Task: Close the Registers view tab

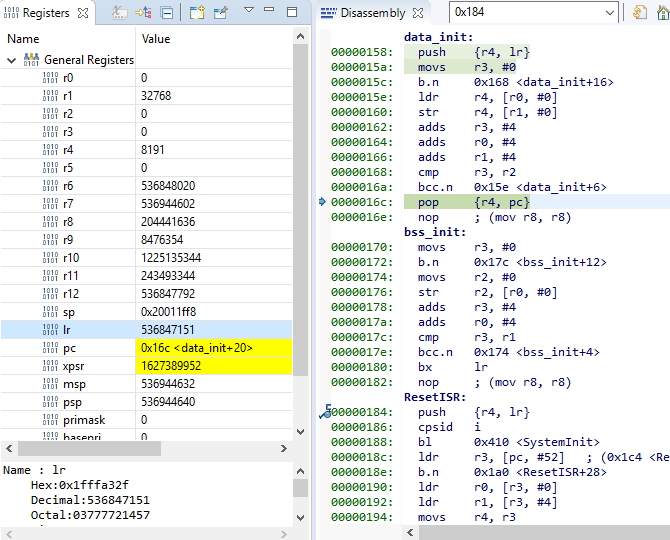Action: 83,13
